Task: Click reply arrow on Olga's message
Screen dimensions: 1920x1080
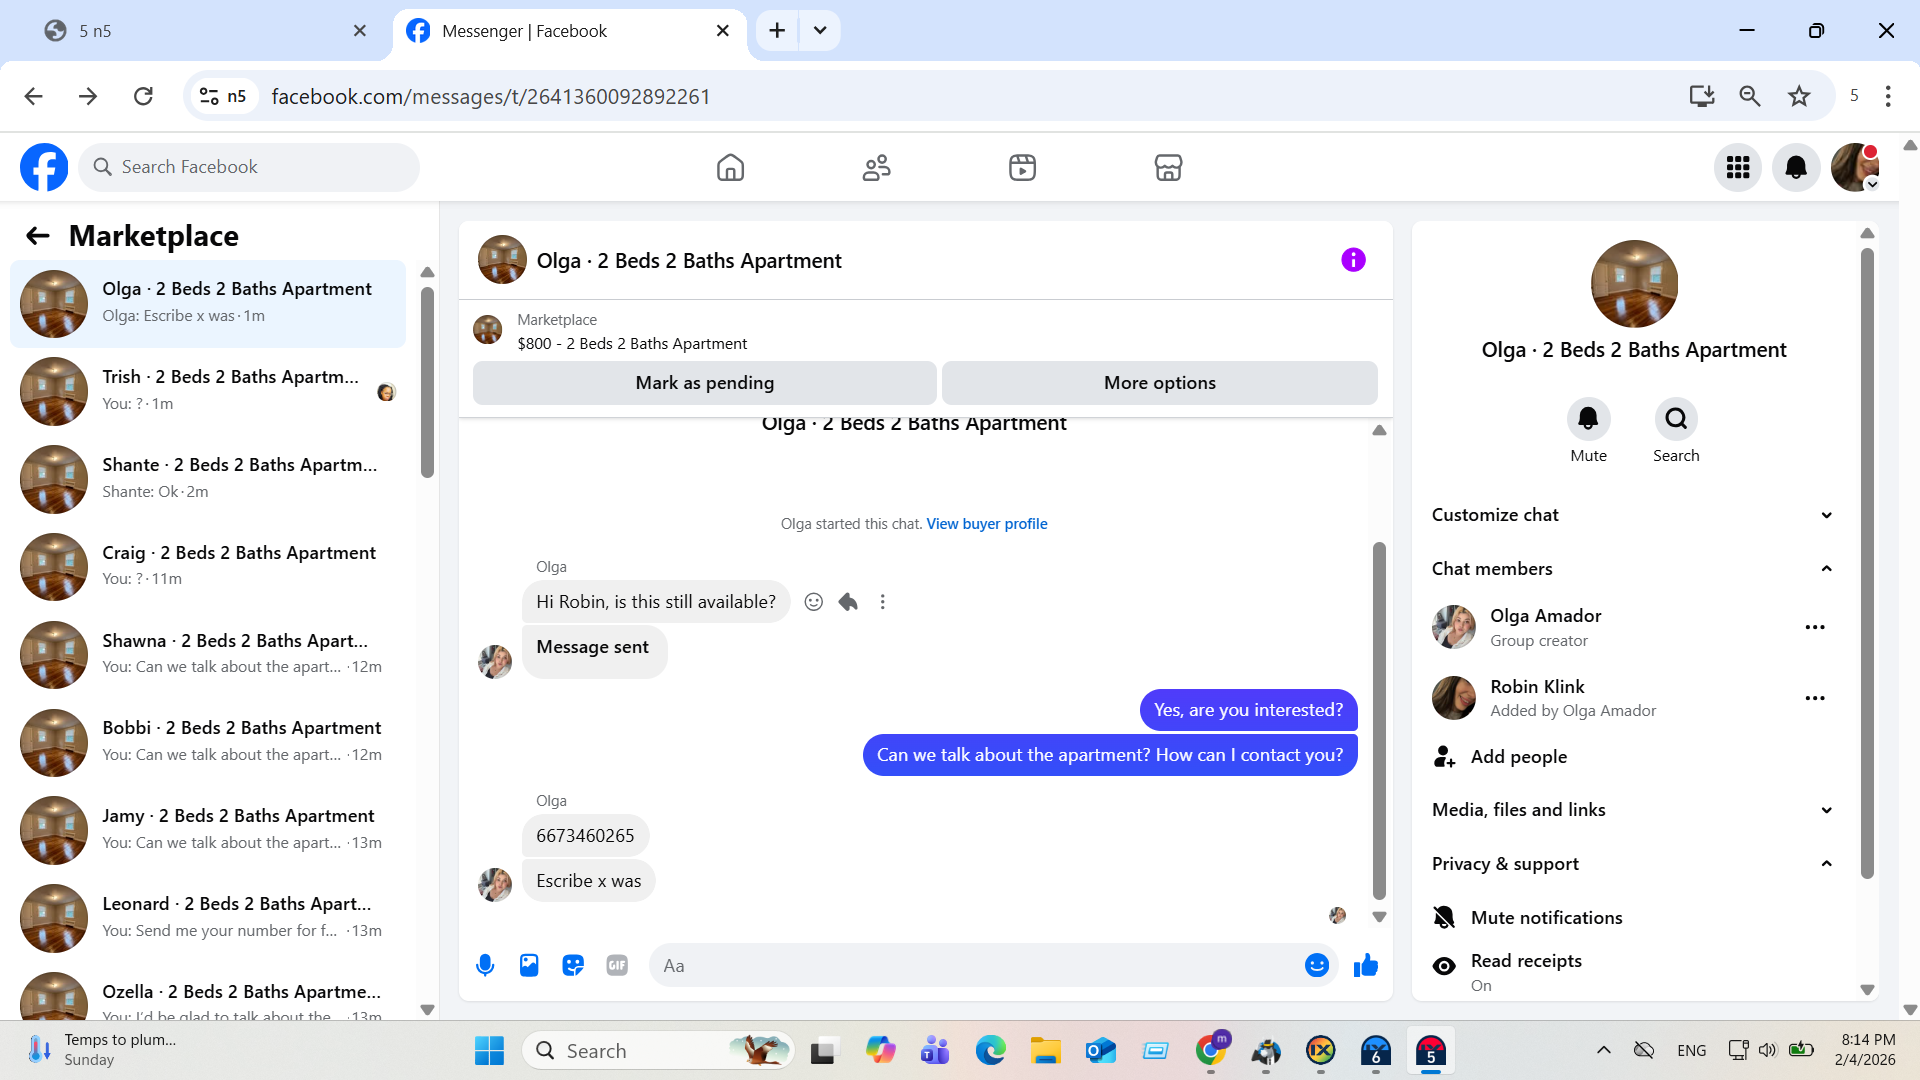Action: pos(848,602)
